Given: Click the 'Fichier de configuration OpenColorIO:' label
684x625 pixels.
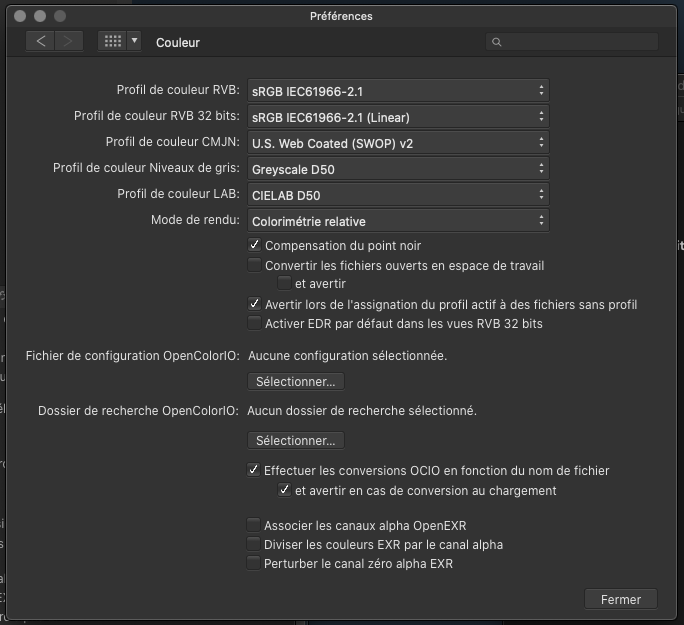Looking at the screenshot, I should [x=133, y=356].
